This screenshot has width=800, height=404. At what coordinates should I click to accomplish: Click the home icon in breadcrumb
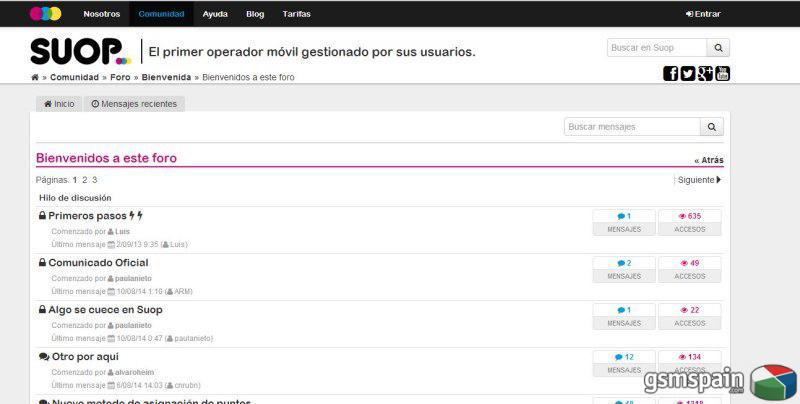coord(35,77)
